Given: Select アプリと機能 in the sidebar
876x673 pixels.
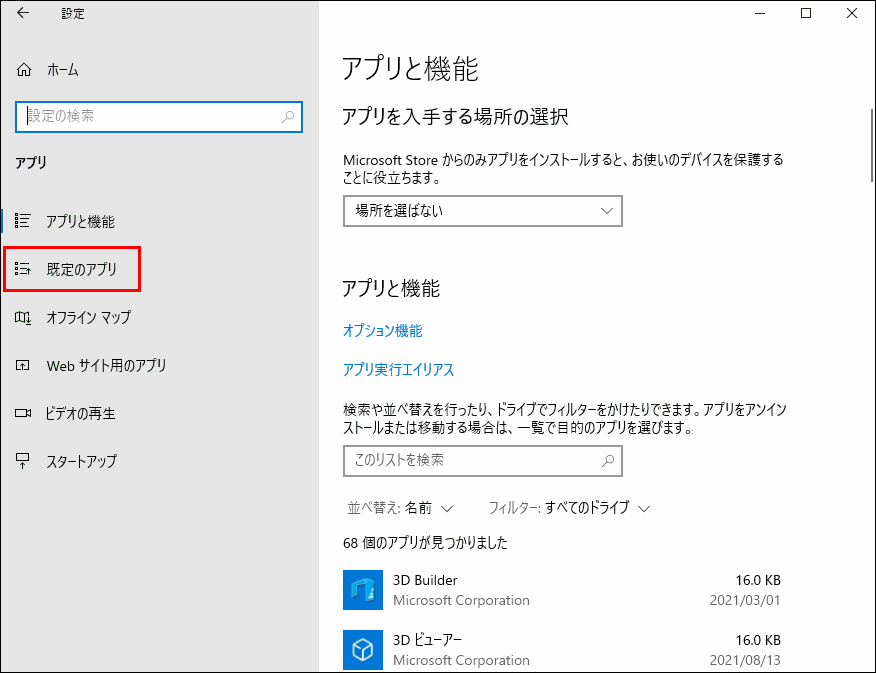Looking at the screenshot, I should (80, 222).
